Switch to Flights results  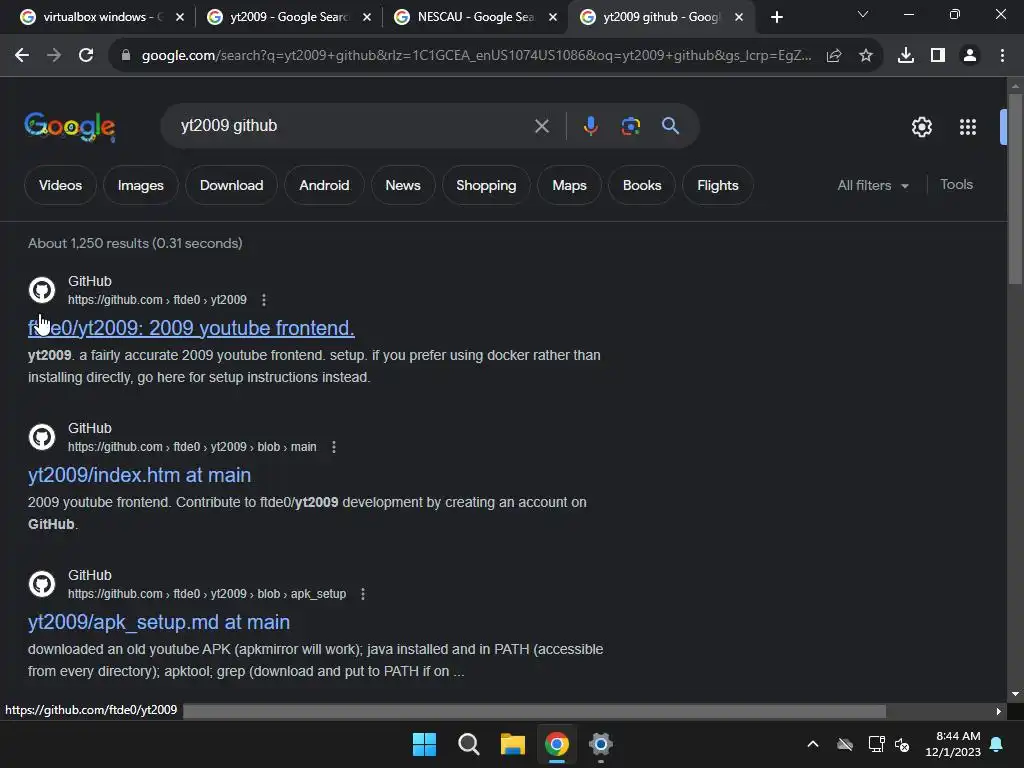[x=718, y=185]
